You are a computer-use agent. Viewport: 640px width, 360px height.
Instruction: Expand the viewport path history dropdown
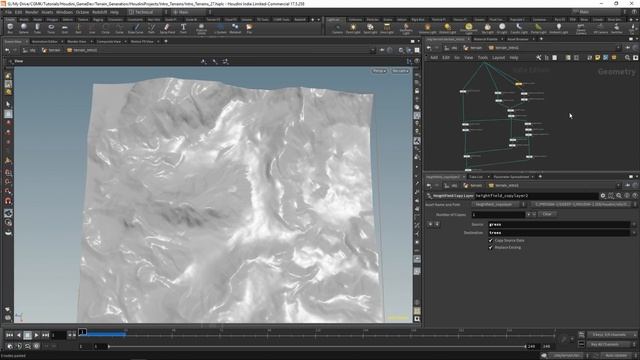tap(373, 50)
